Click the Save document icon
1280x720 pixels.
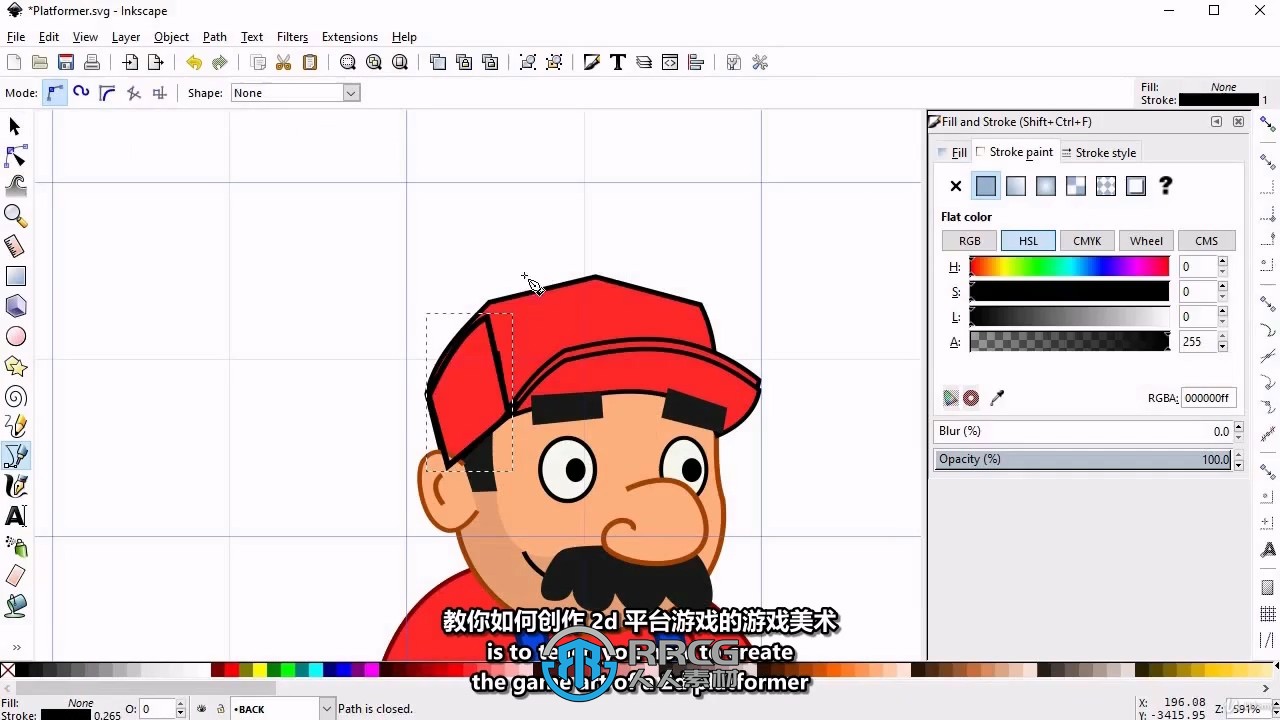coord(66,62)
